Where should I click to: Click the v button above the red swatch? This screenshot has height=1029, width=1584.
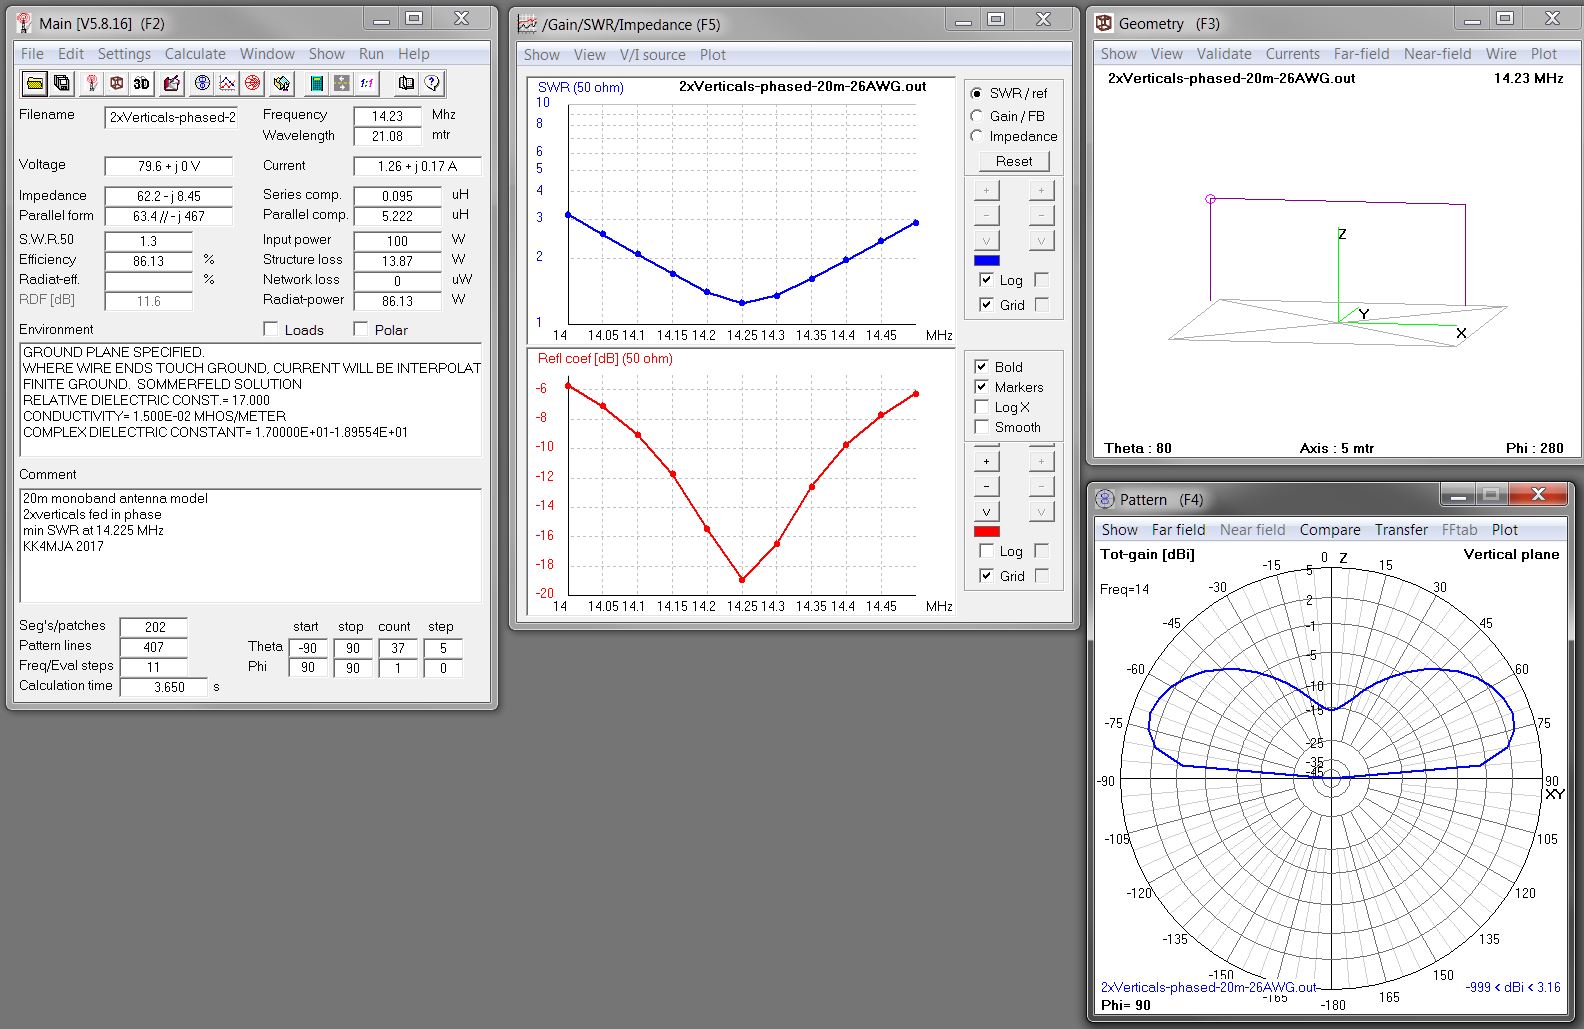986,511
